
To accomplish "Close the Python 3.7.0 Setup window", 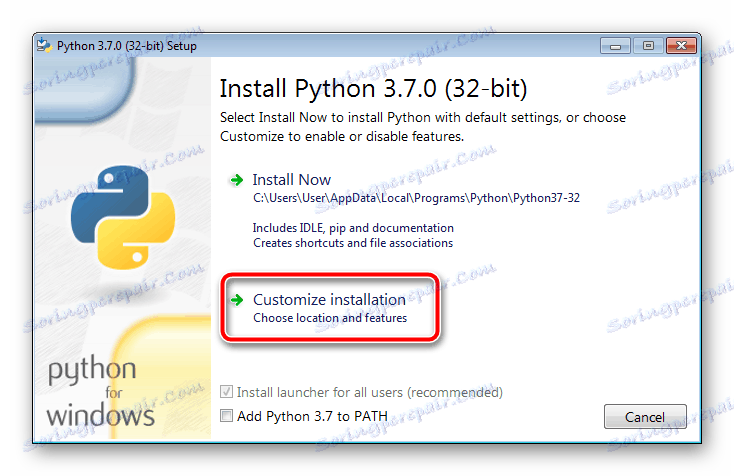I will tap(682, 46).
